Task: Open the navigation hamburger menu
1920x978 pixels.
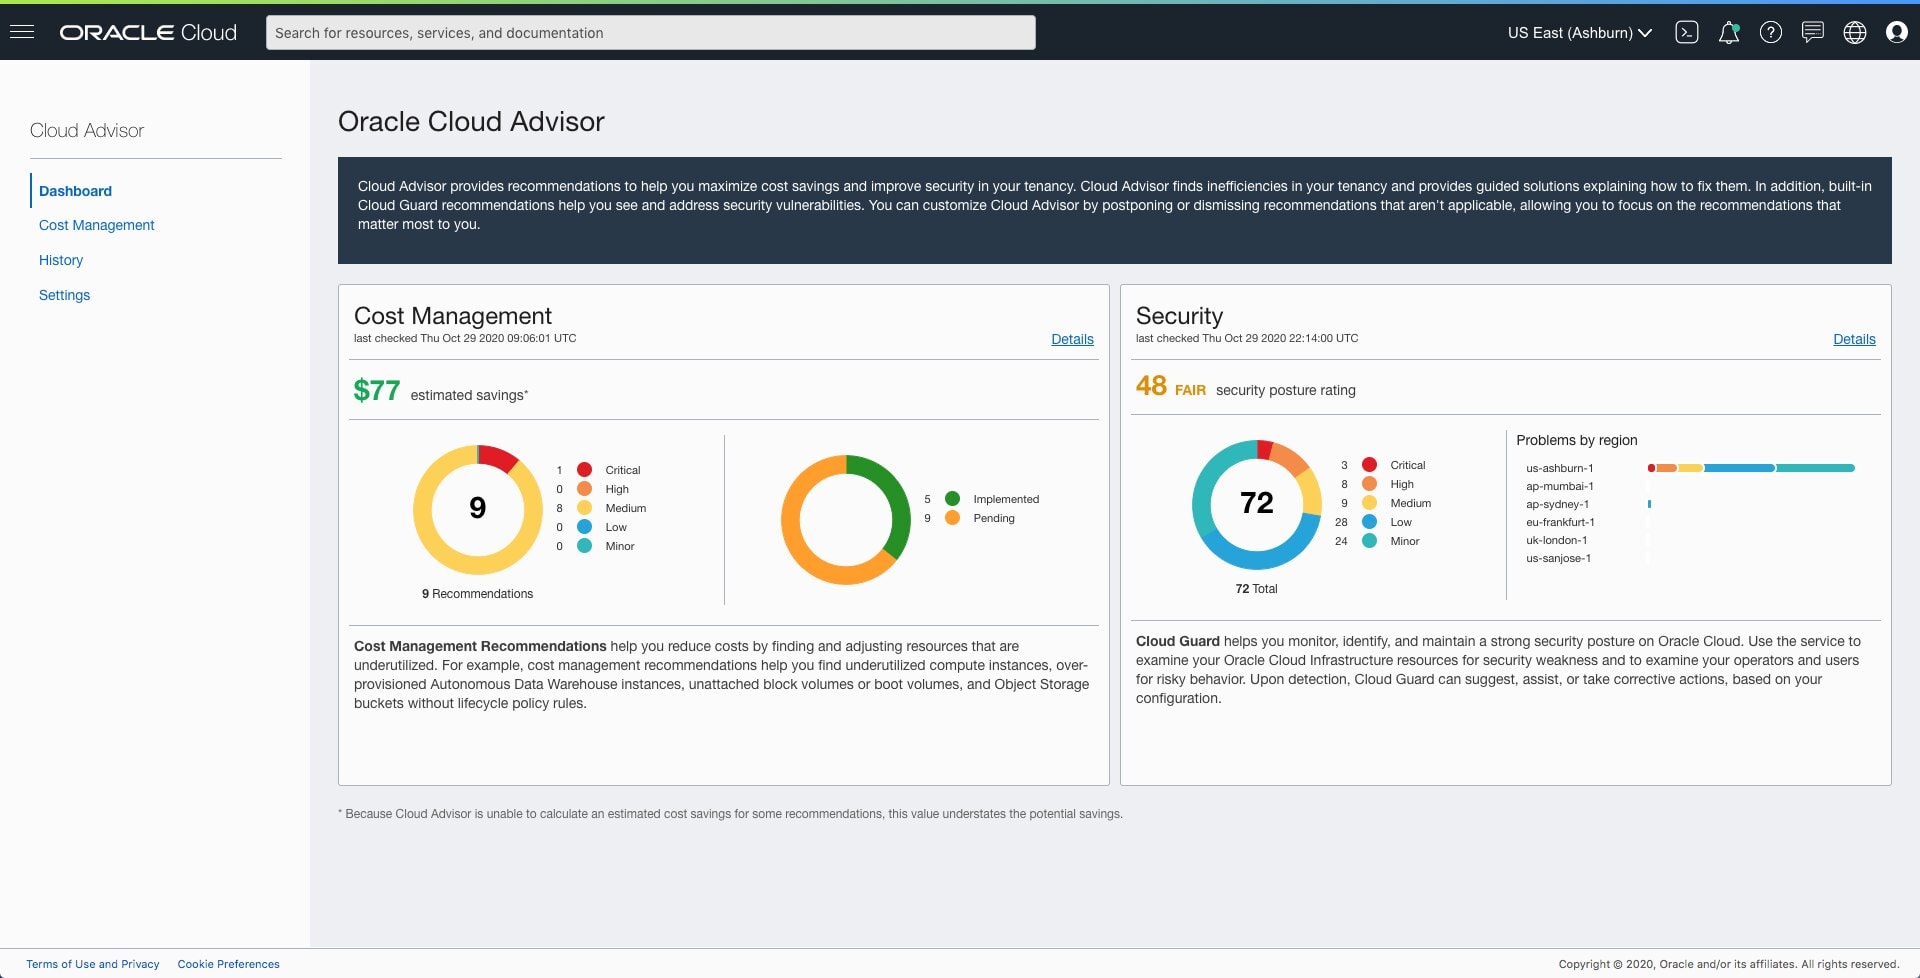Action: 22,32
